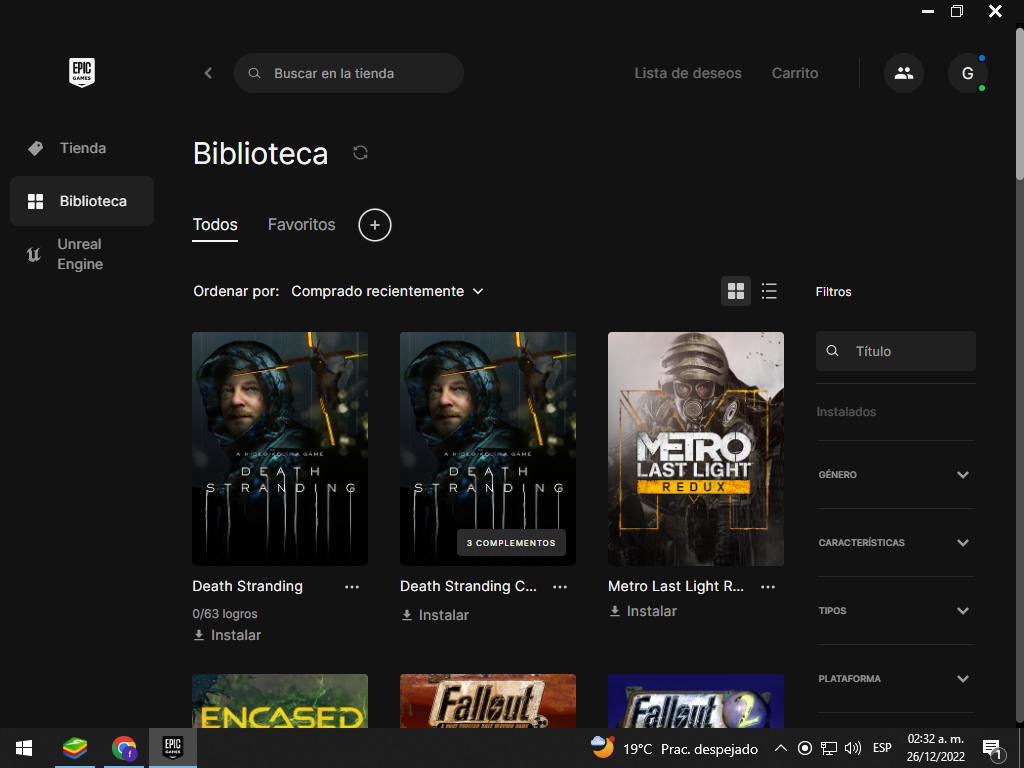The width and height of the screenshot is (1024, 768).
Task: Switch to the Favoritos tab
Action: (x=302, y=225)
